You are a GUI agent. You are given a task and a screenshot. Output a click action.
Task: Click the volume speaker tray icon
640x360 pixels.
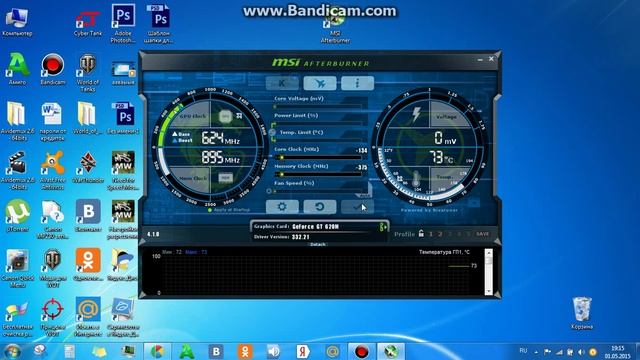tap(581, 352)
